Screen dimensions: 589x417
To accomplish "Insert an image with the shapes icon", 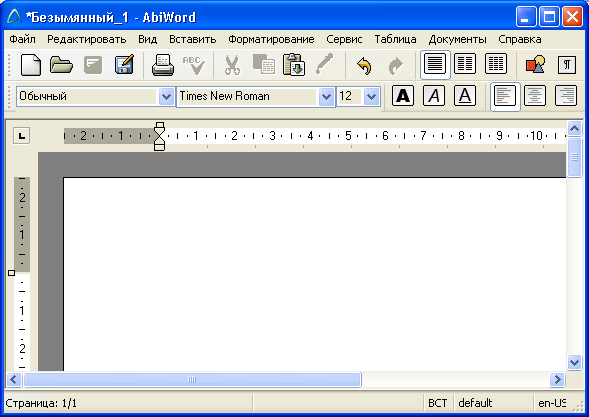I will pos(535,65).
